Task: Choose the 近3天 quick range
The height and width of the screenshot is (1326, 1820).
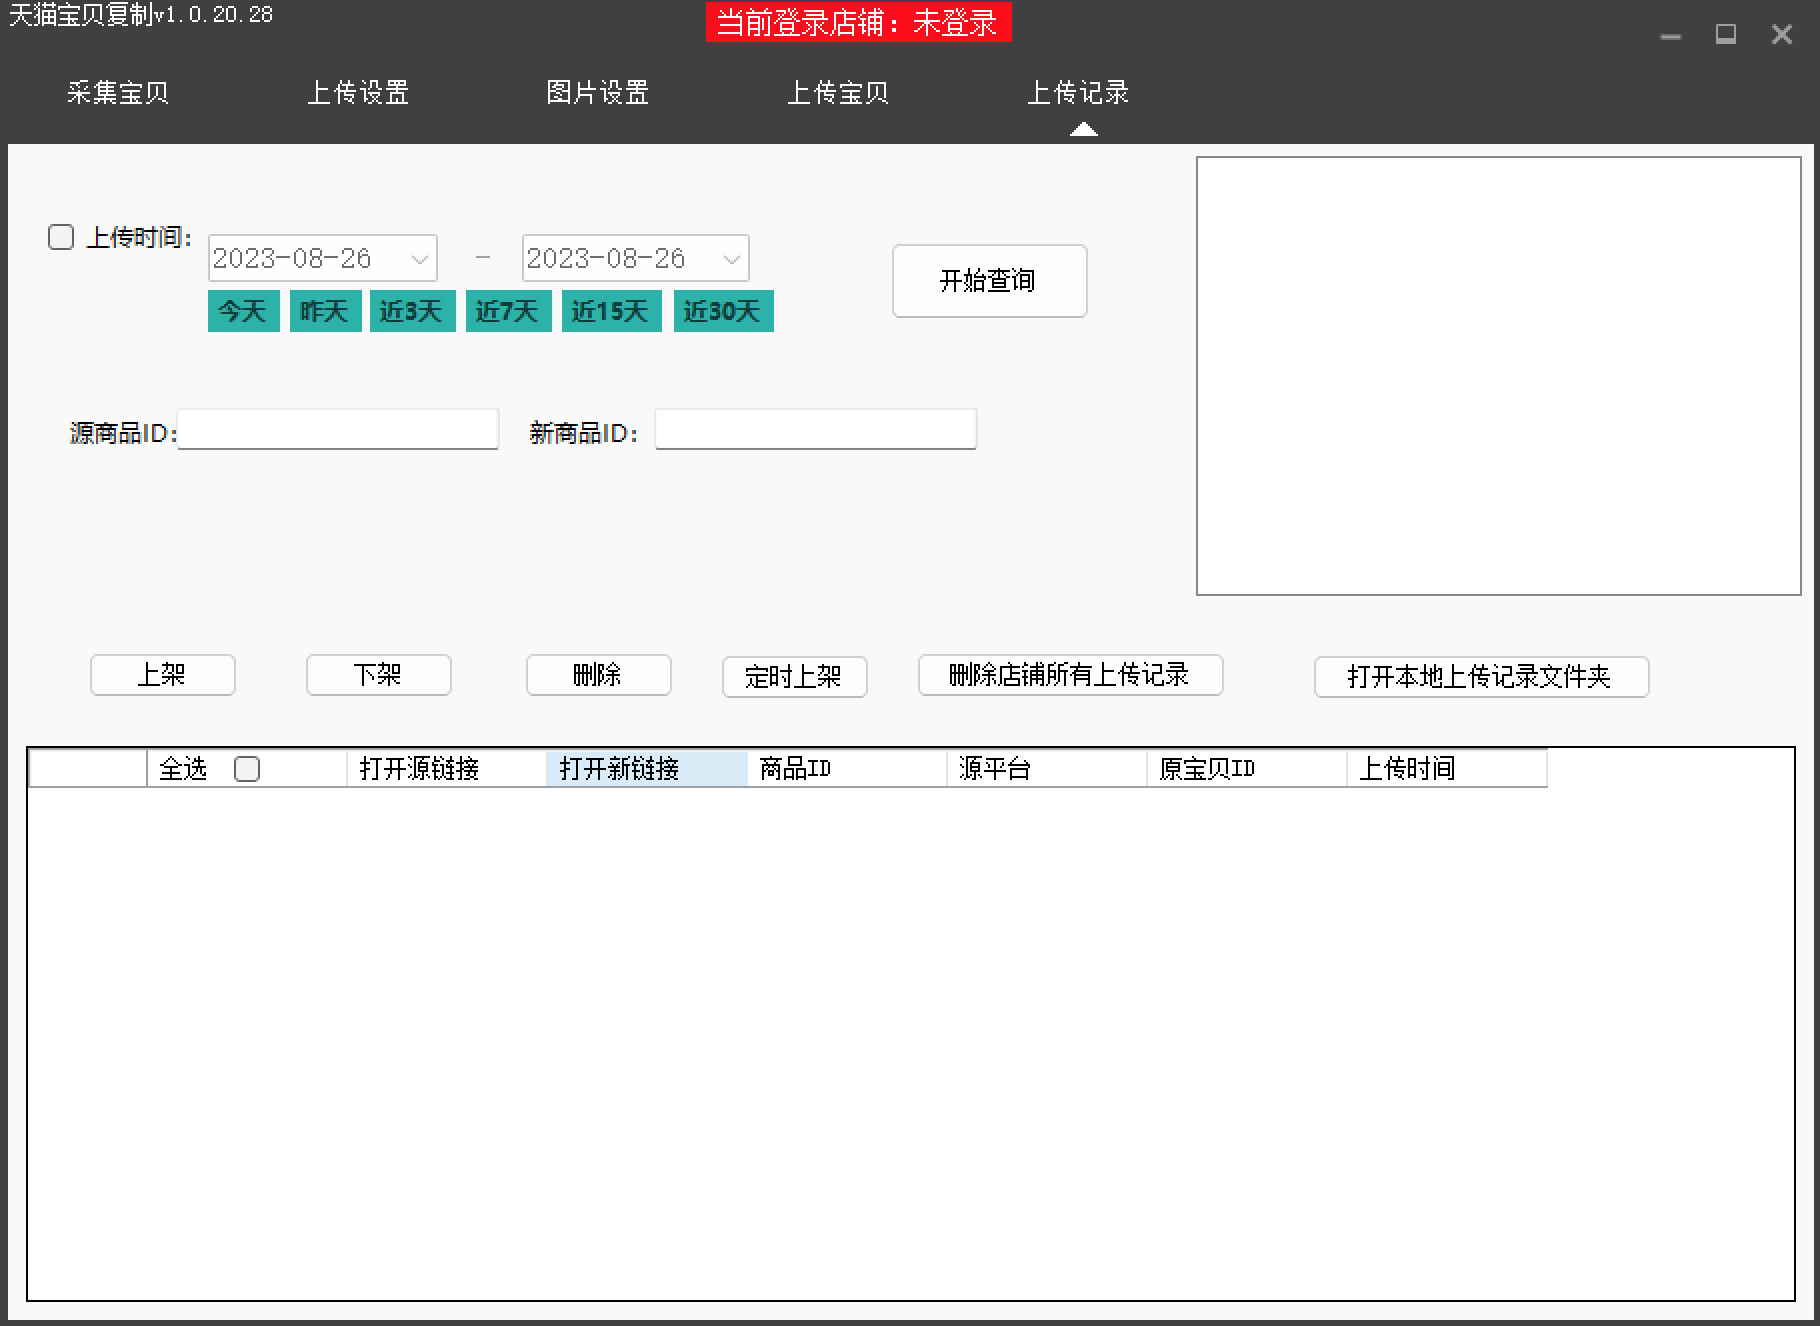Action: tap(412, 311)
